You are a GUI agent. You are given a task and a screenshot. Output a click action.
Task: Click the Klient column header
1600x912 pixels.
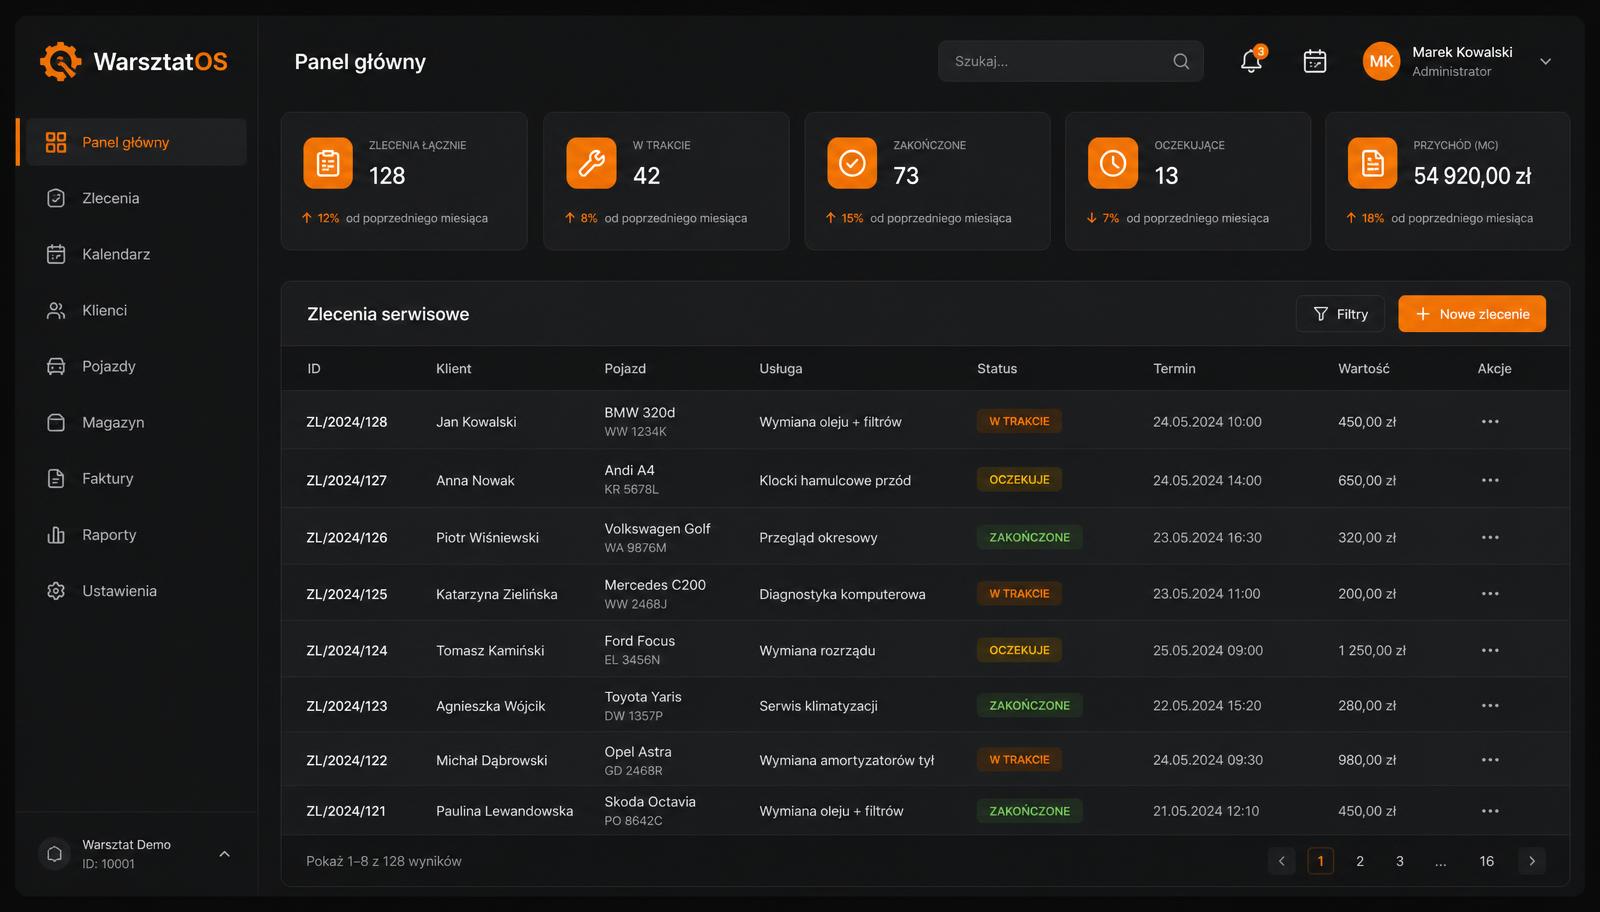pyautogui.click(x=454, y=368)
